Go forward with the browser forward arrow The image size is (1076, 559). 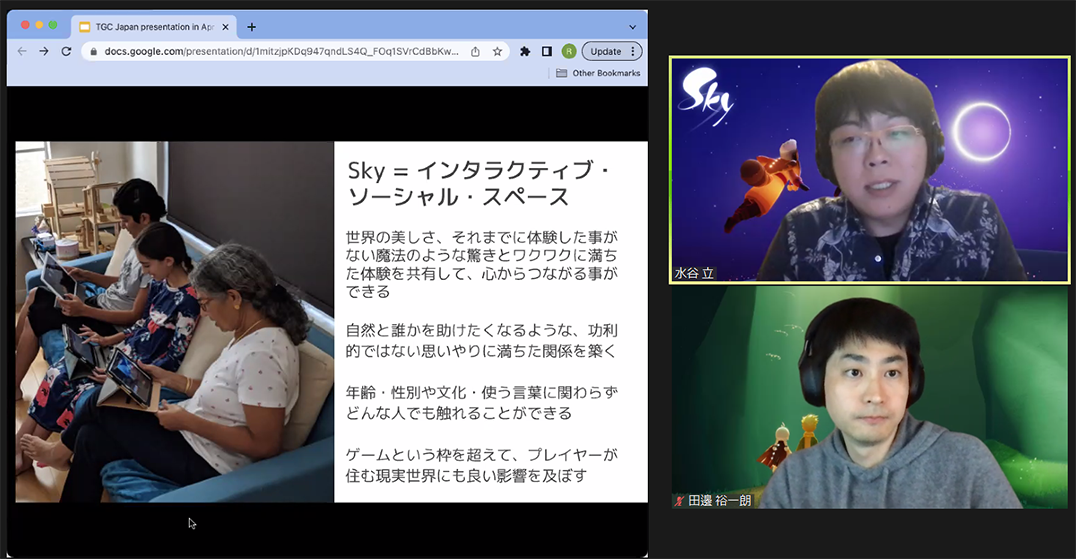(44, 51)
